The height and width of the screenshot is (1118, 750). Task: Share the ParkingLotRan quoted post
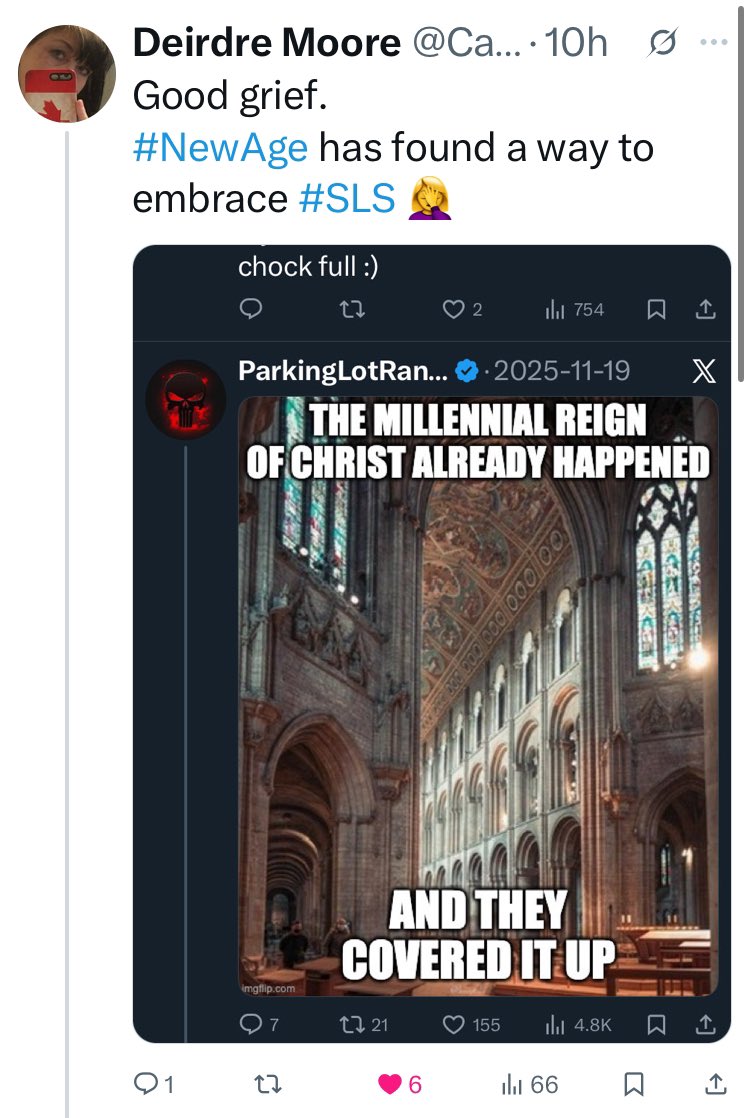[x=707, y=1024]
